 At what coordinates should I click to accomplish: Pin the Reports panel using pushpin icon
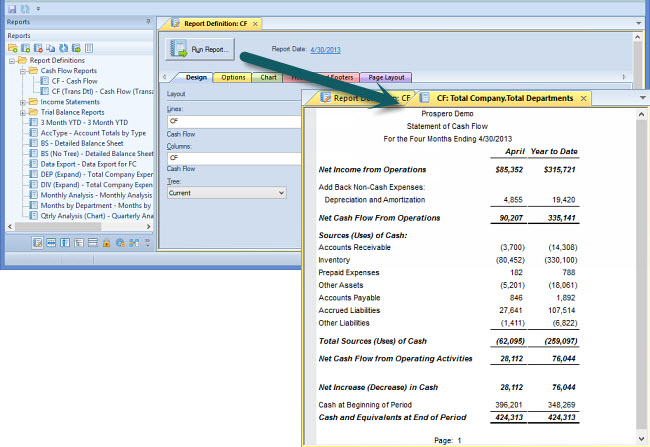pos(148,20)
